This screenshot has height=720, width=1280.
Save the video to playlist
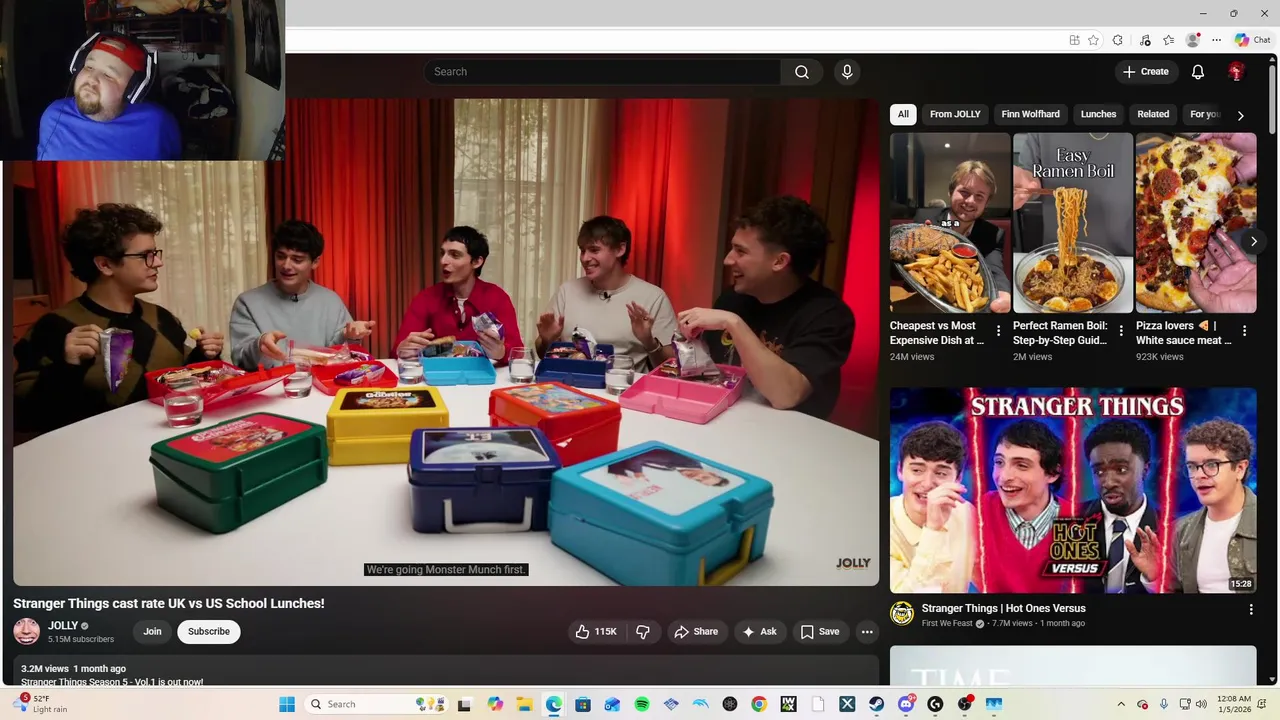820,631
